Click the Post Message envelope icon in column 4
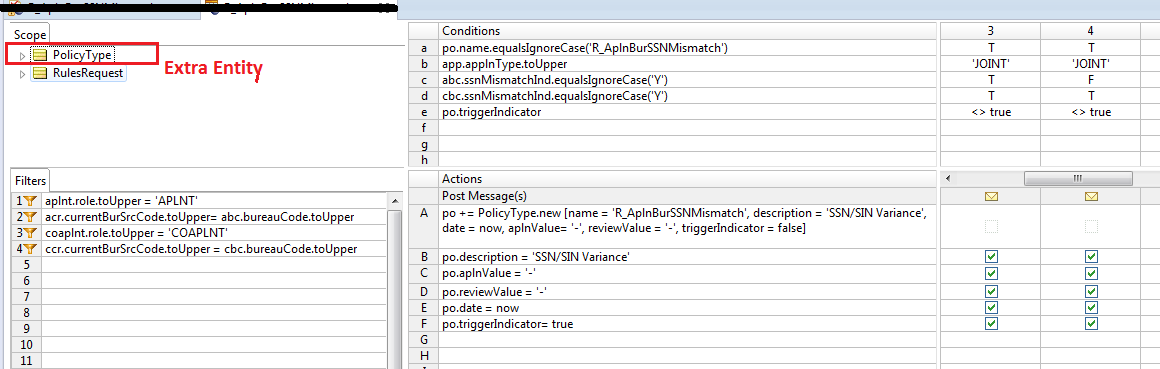Viewport: 1160px width, 369px height. [x=1091, y=196]
